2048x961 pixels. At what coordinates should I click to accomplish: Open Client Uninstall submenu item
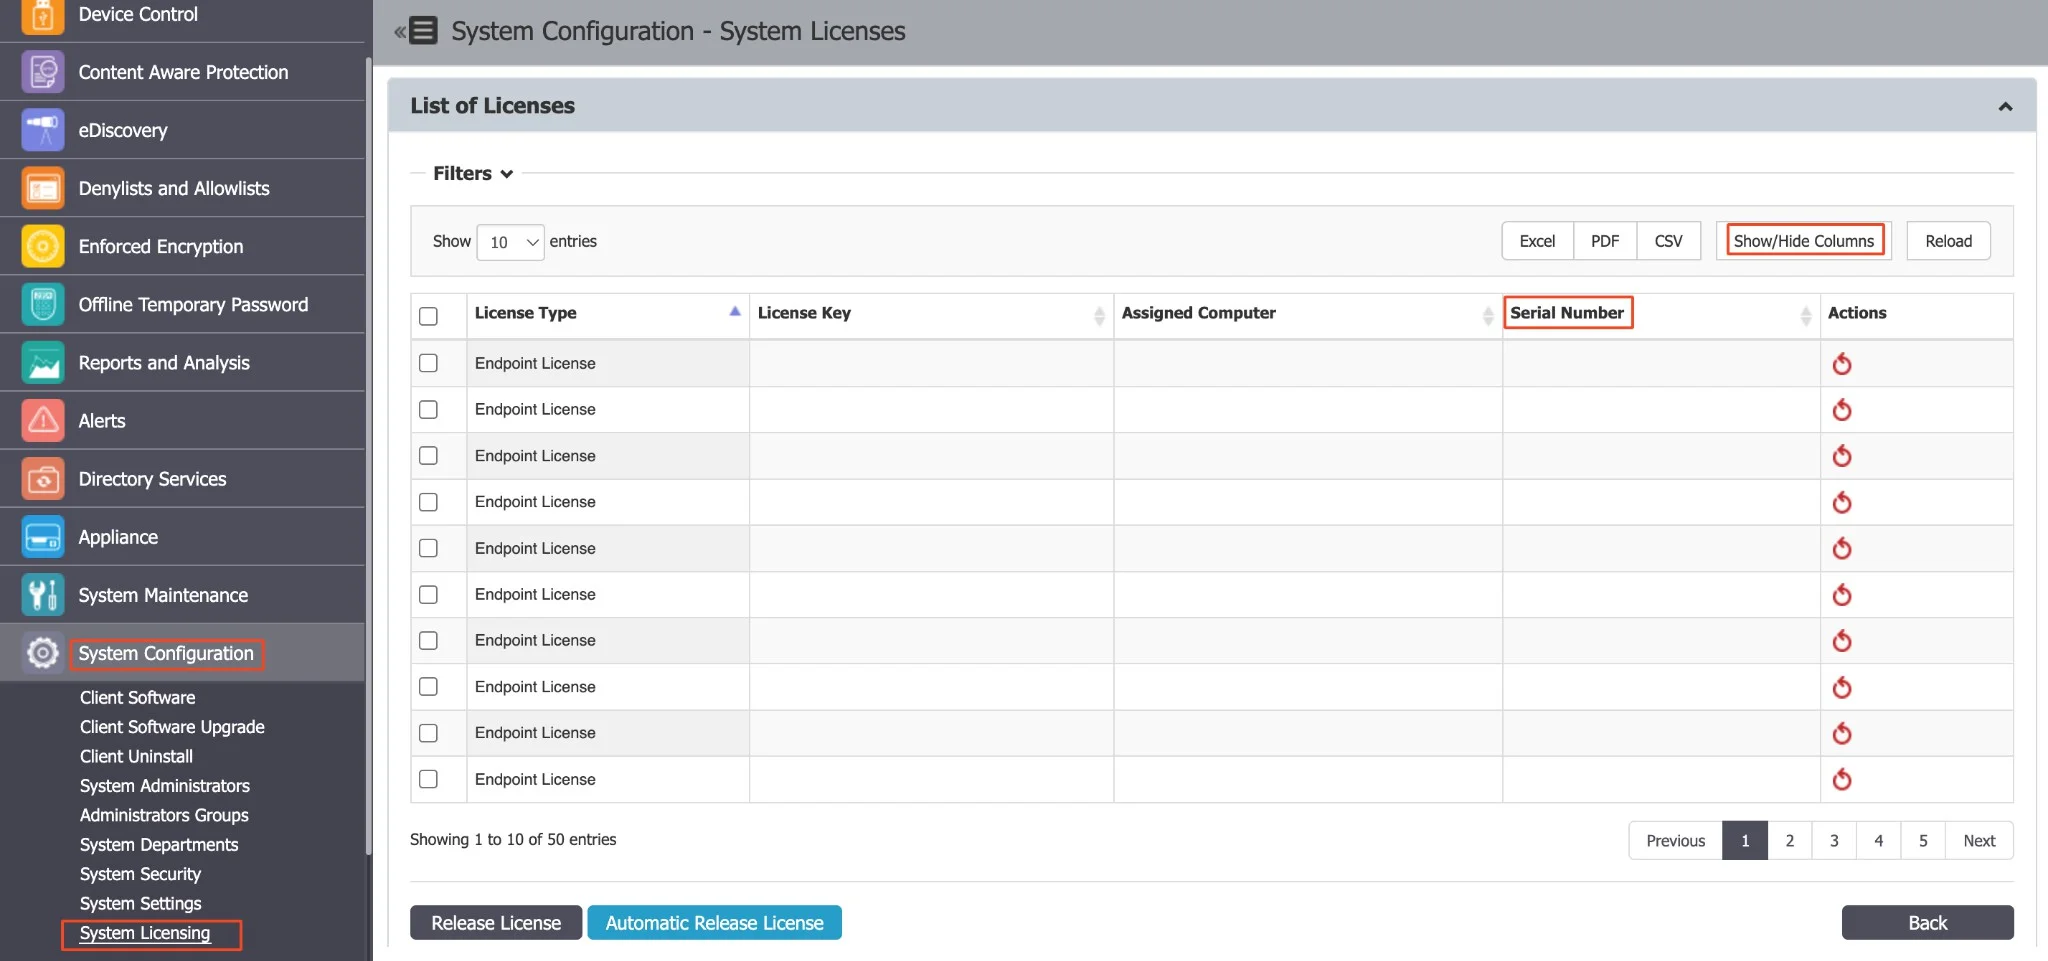[136, 756]
